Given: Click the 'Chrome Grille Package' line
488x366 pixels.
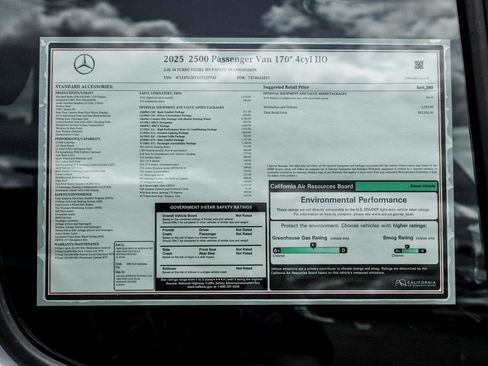Looking at the screenshot, I should 162,136.
